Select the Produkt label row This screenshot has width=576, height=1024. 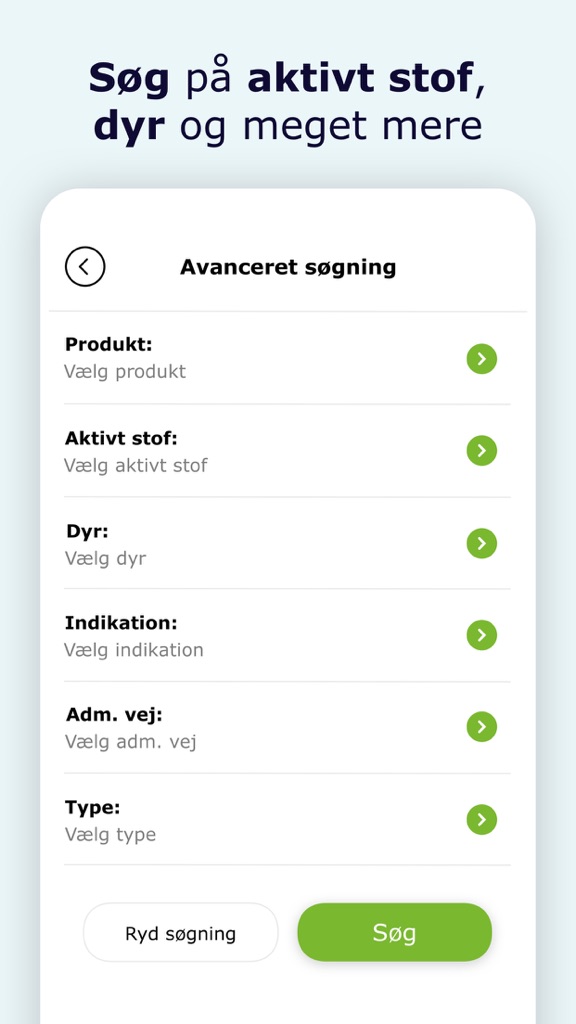click(x=287, y=358)
